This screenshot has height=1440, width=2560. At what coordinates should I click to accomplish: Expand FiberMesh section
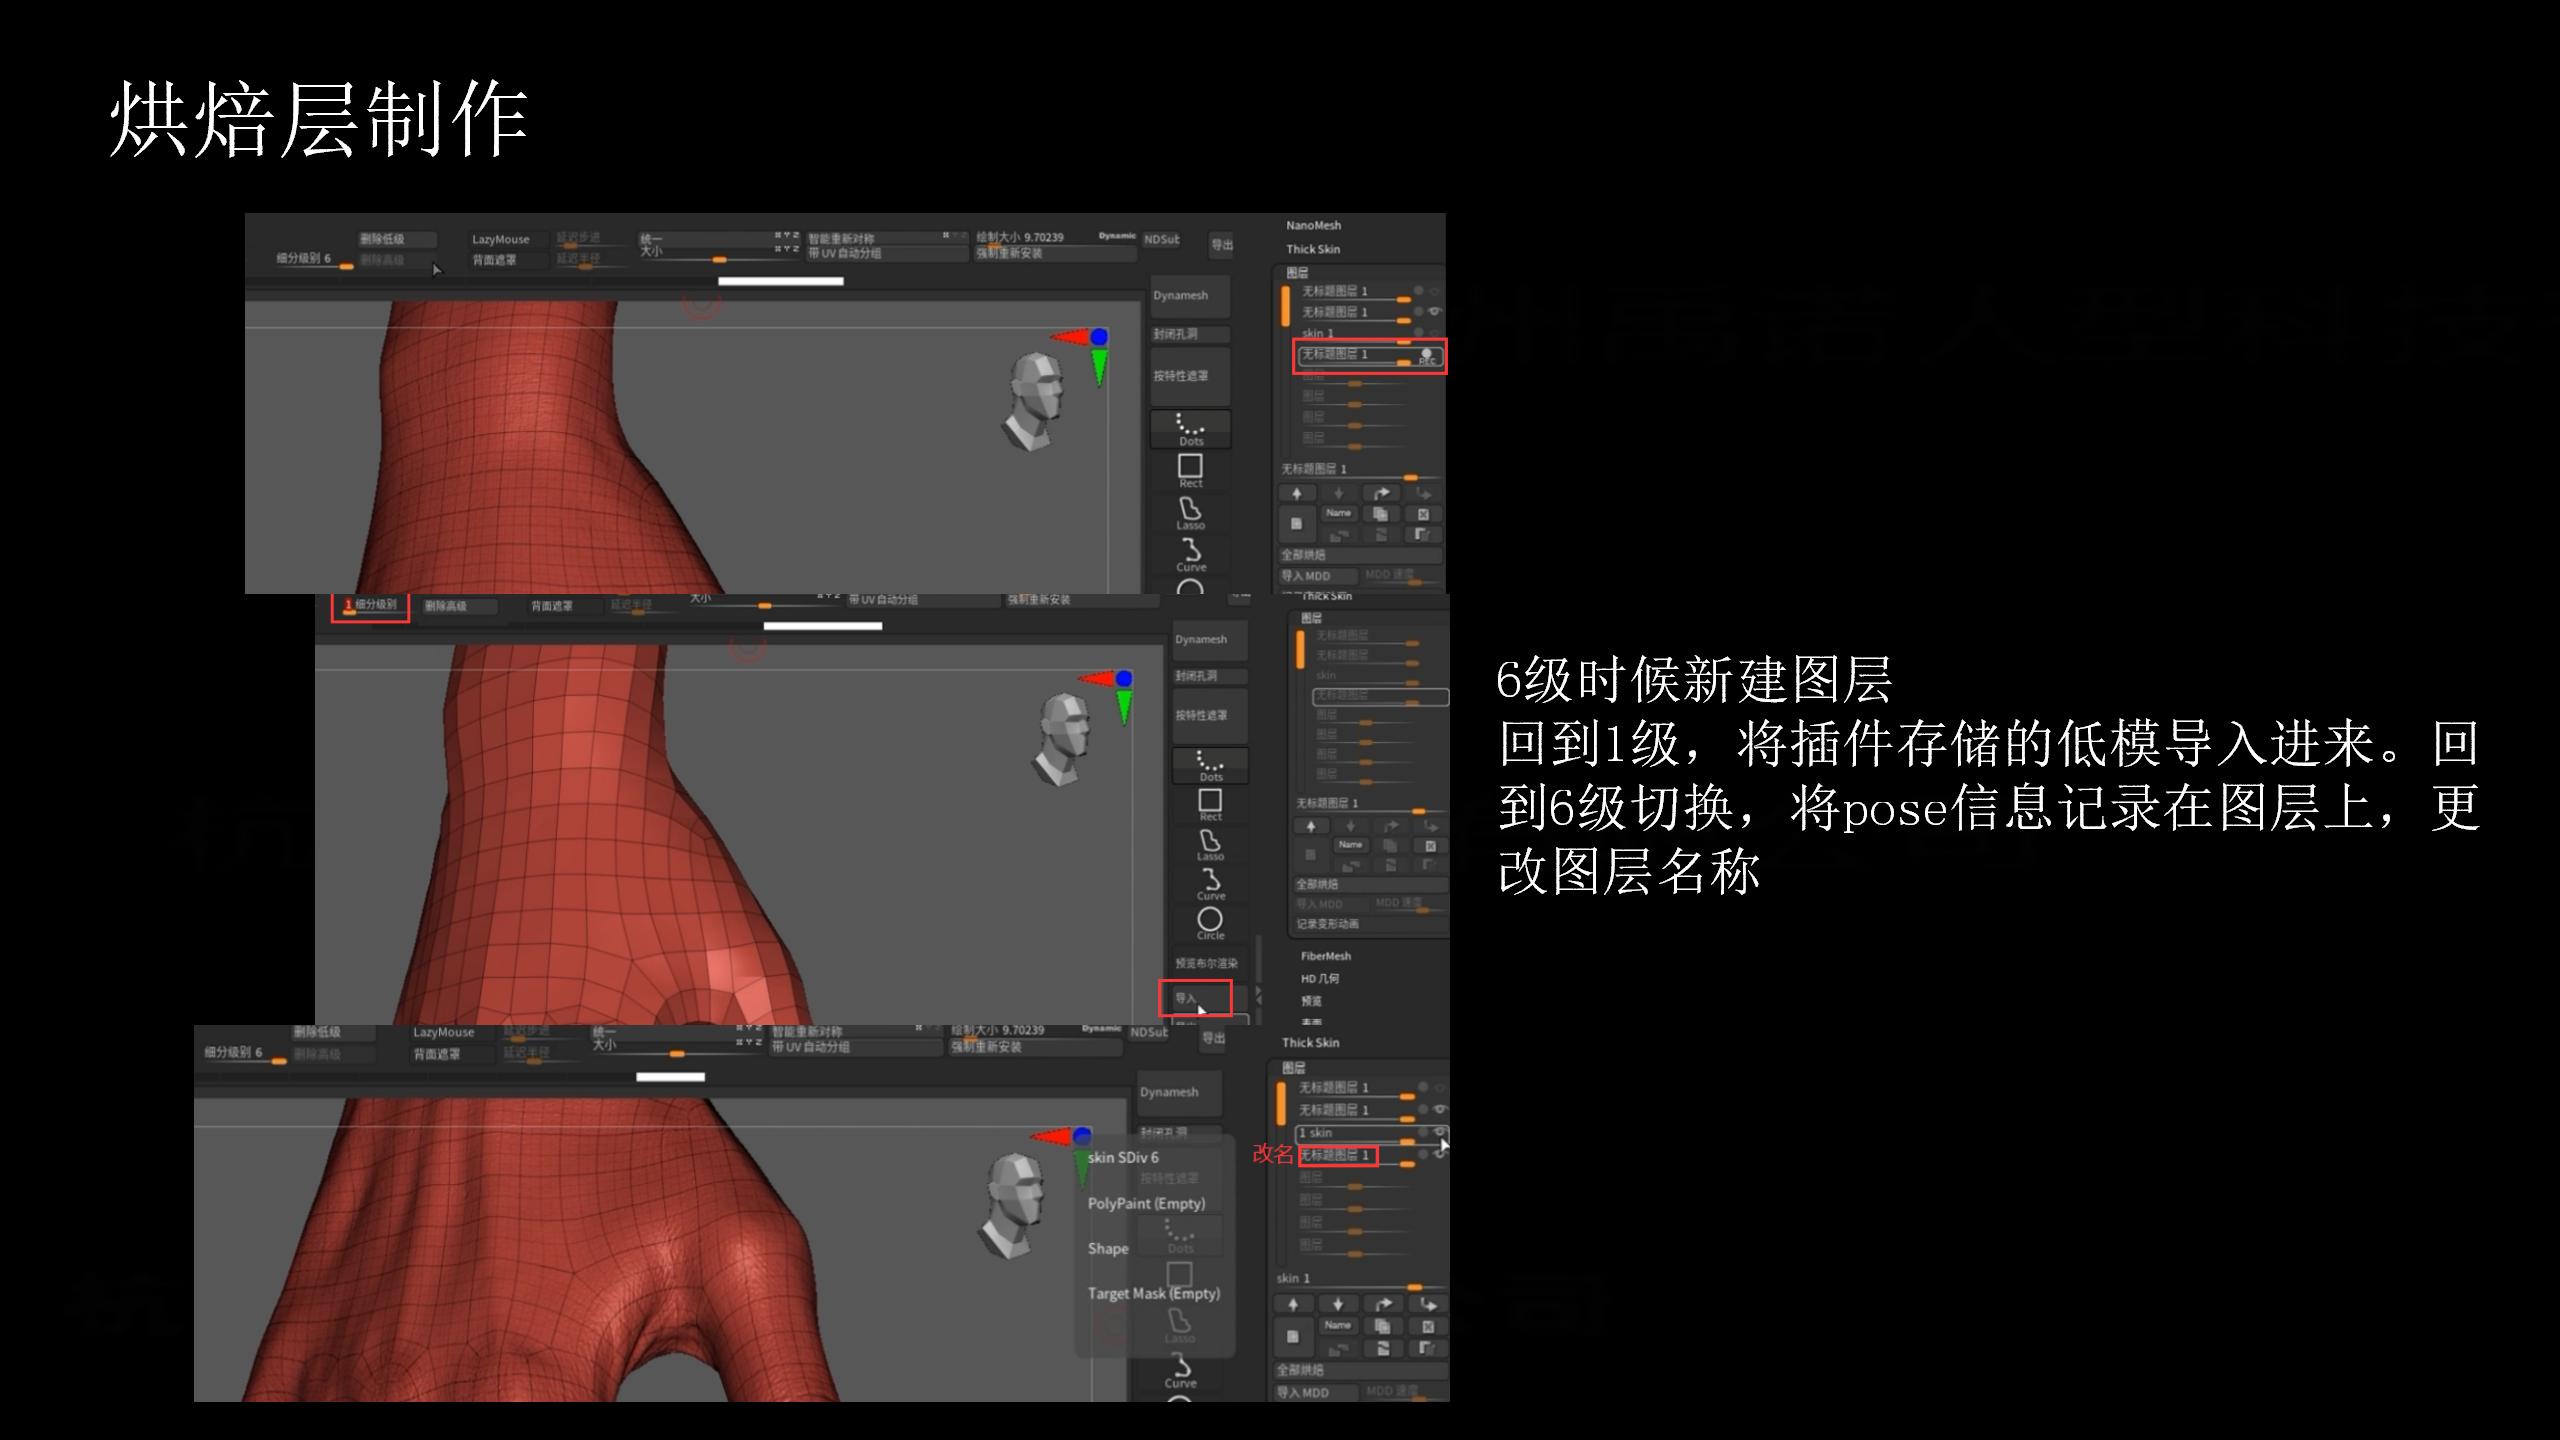1325,957
